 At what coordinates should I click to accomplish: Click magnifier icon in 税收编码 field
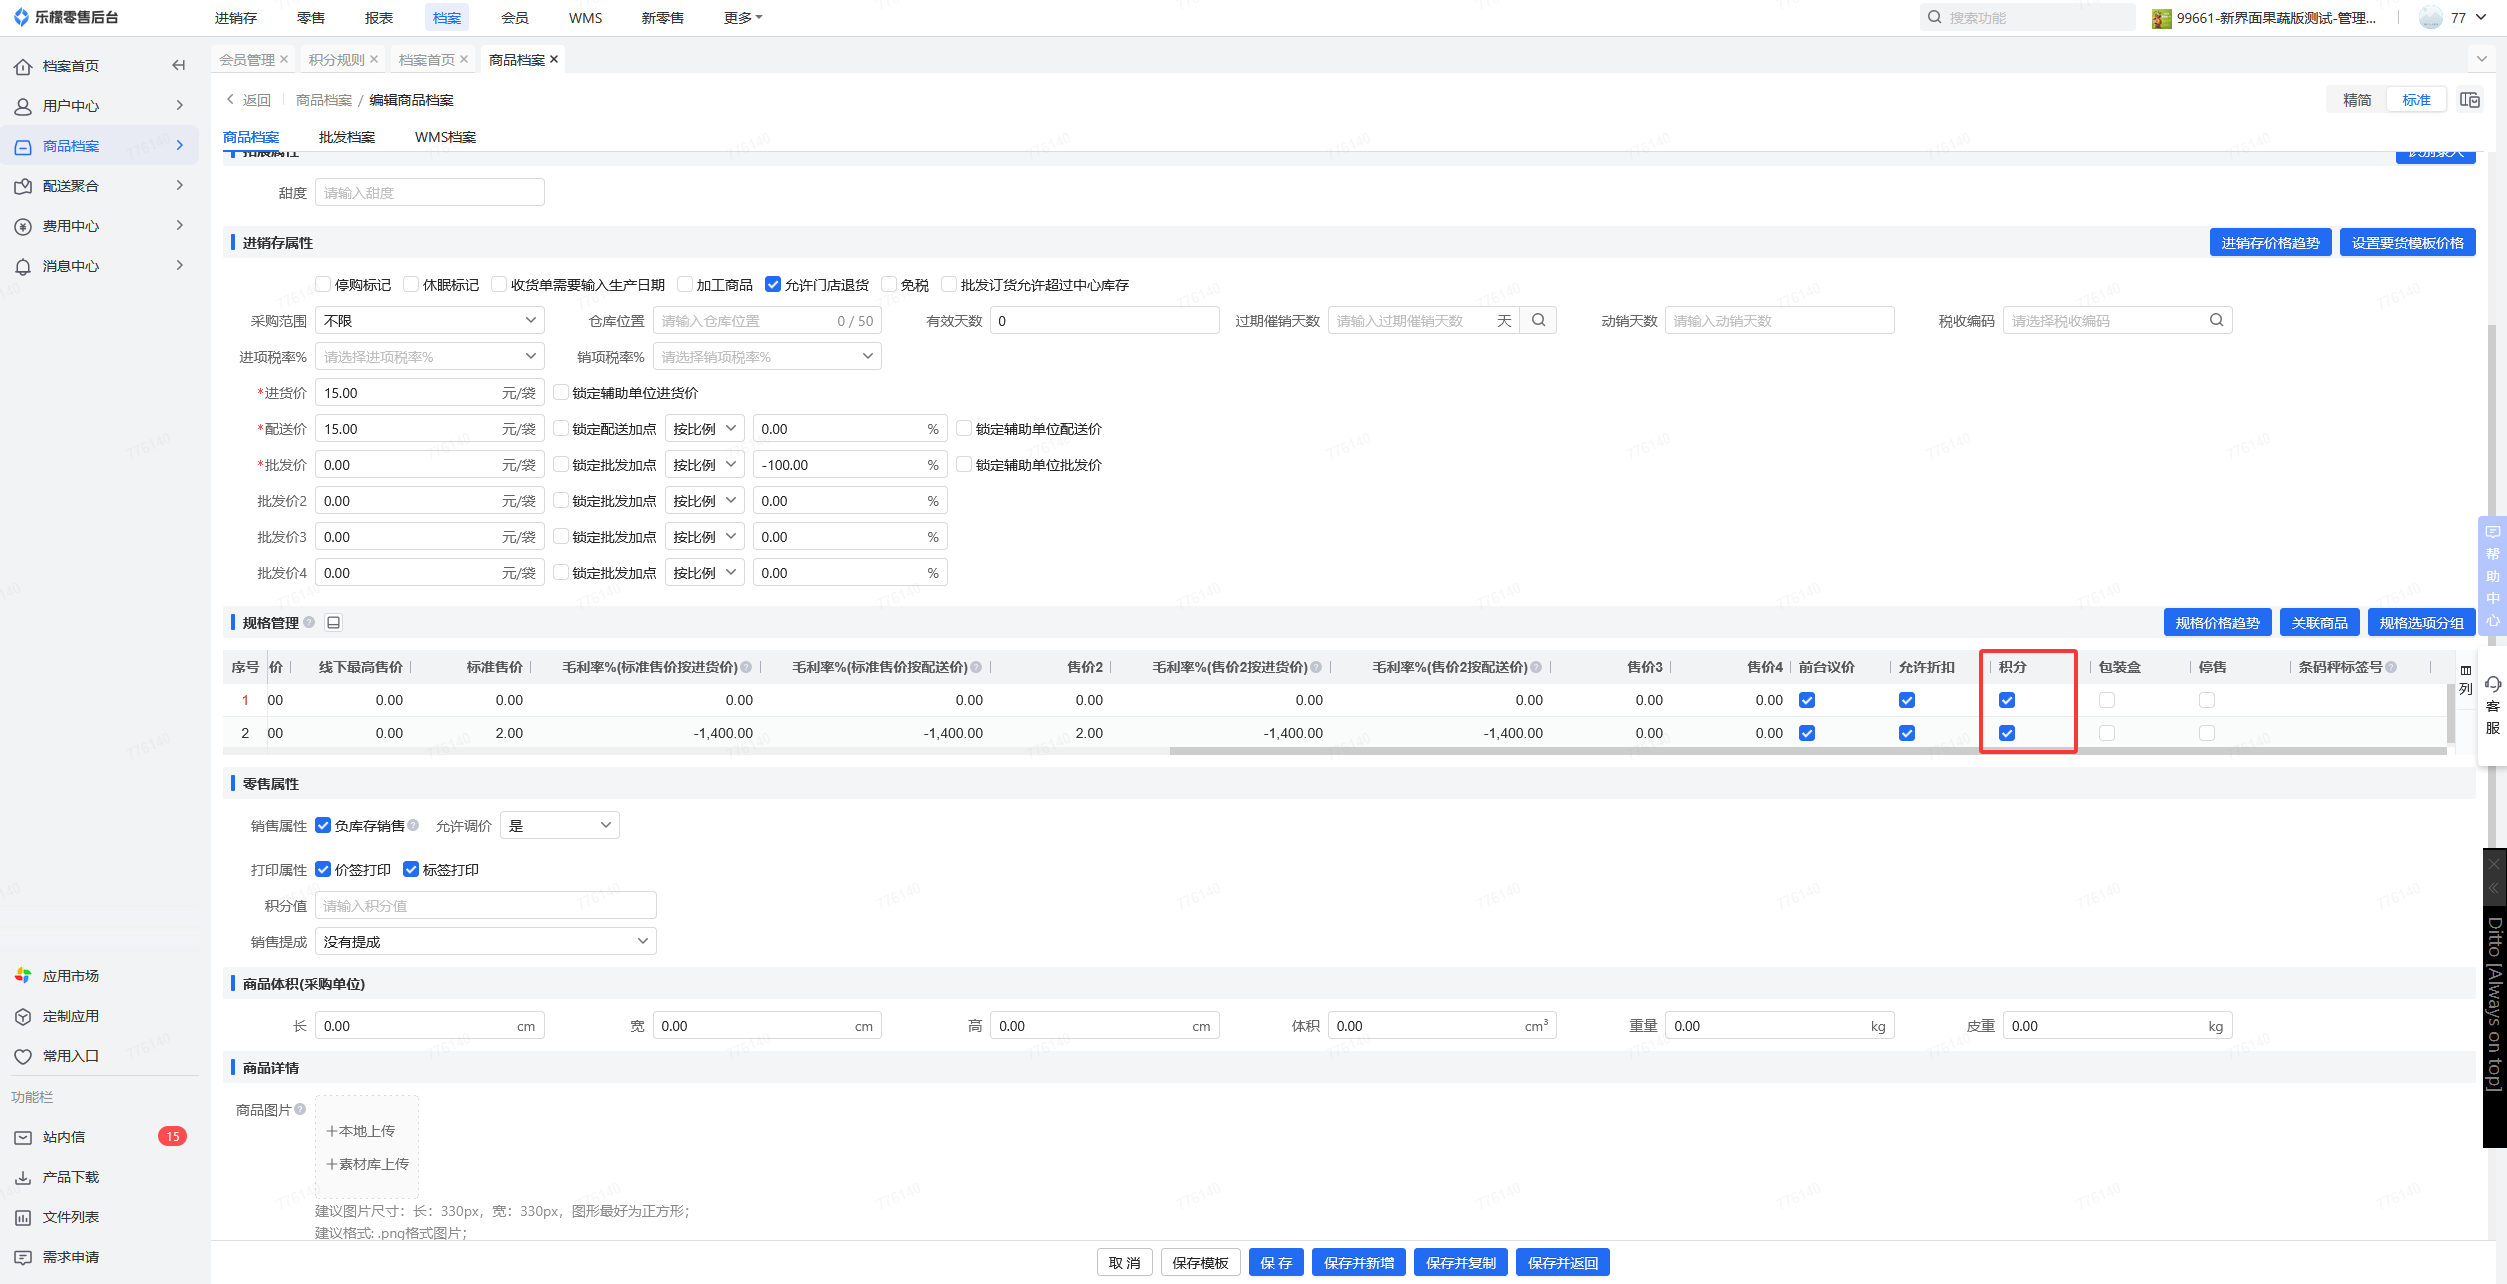[2216, 320]
